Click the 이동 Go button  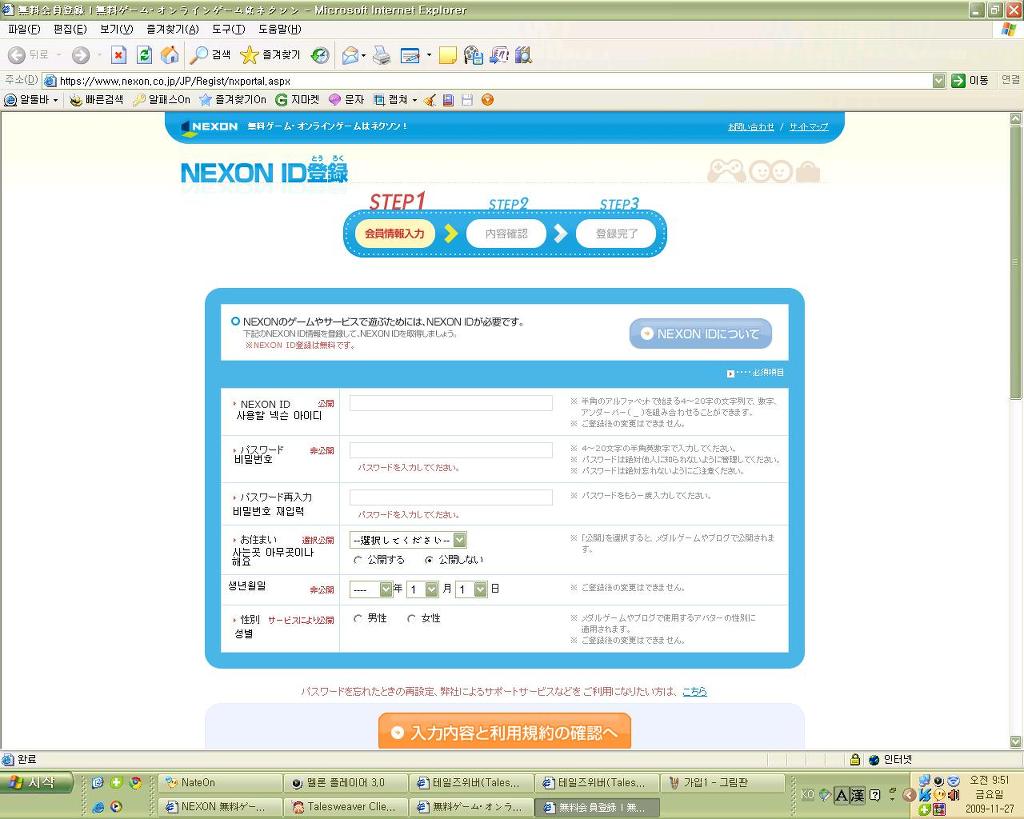[970, 80]
